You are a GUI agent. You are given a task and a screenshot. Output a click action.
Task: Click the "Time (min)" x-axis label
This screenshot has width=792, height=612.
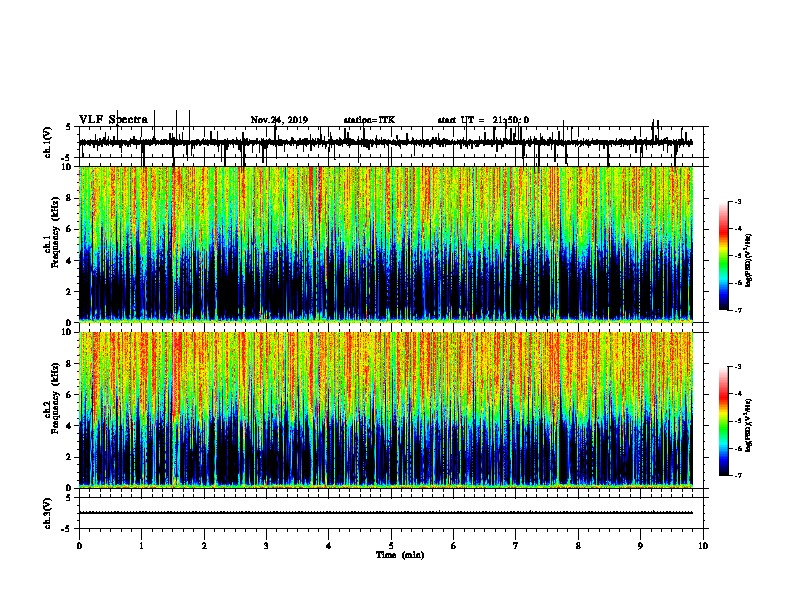(400, 555)
